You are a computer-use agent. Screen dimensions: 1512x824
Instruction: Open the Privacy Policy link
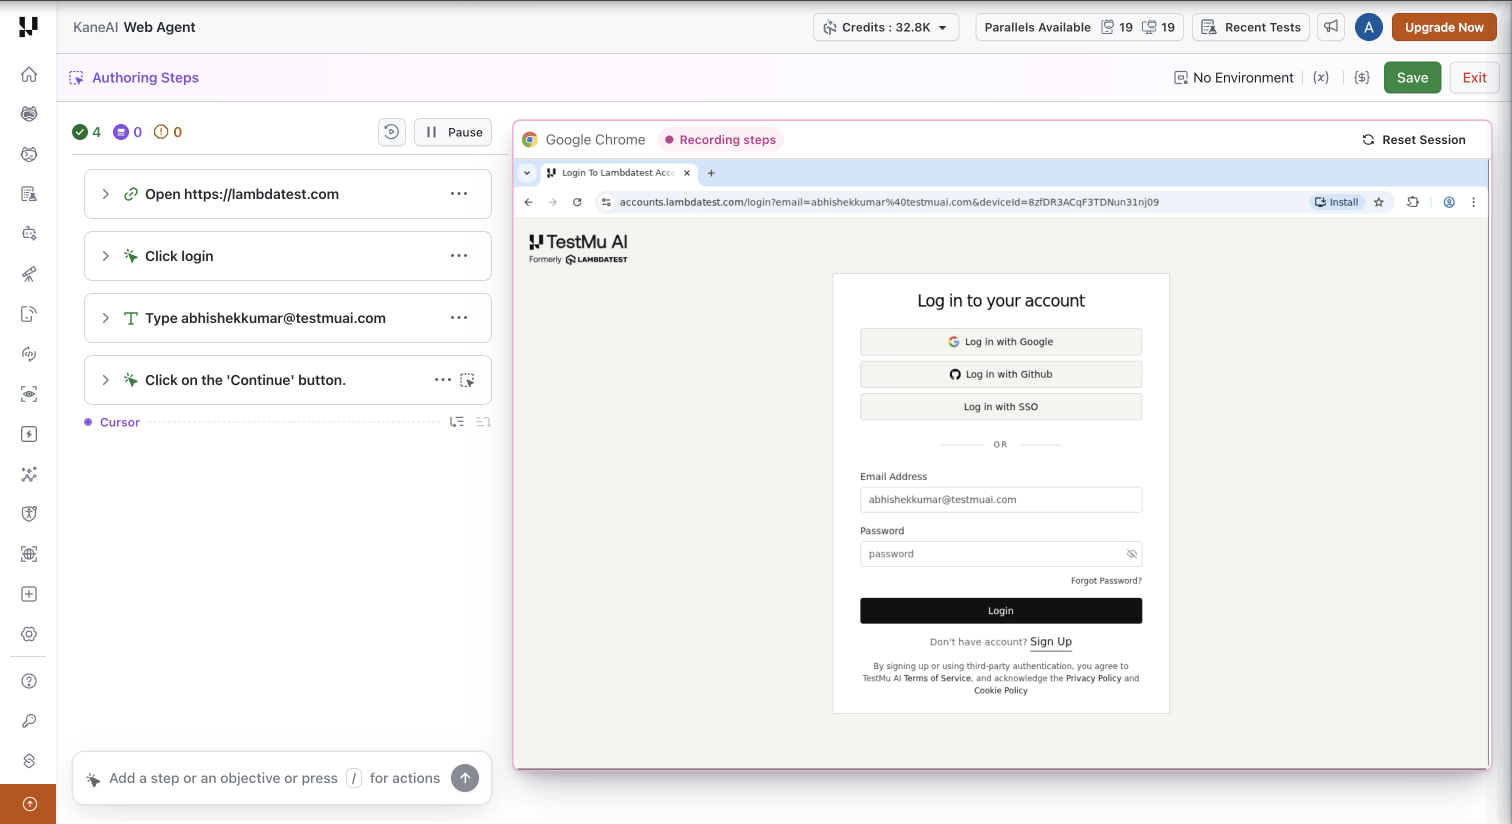(x=1093, y=678)
